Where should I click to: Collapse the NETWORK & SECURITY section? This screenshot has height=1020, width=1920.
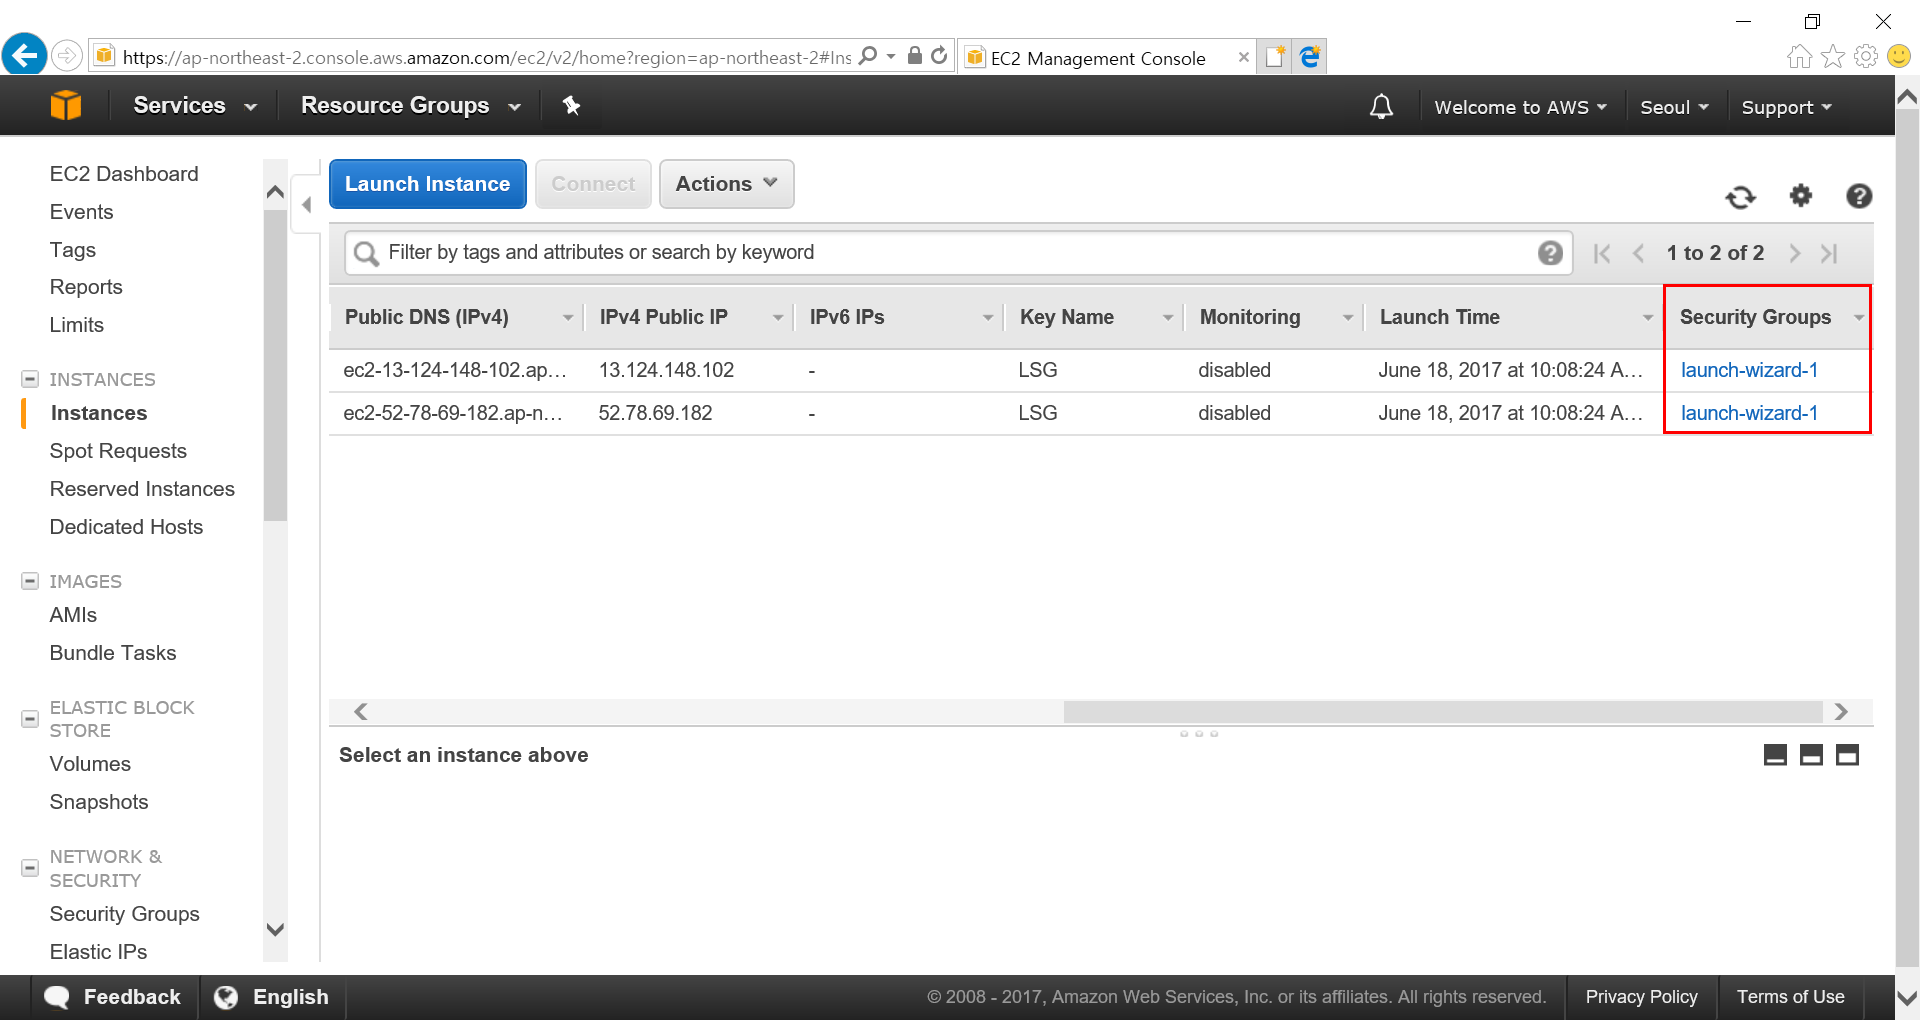(30, 868)
